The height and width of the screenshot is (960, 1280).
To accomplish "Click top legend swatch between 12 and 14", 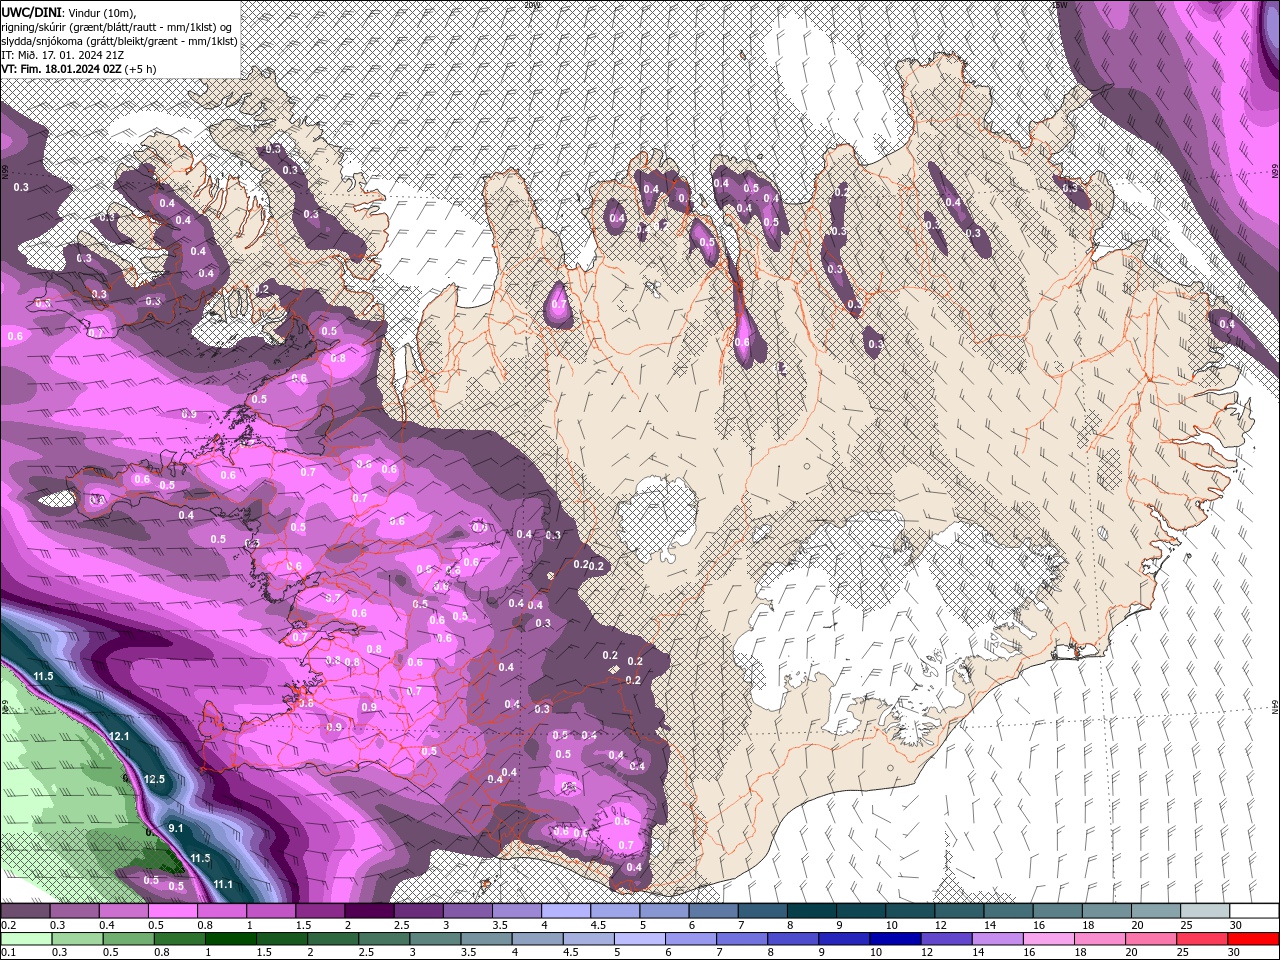I will point(961,911).
